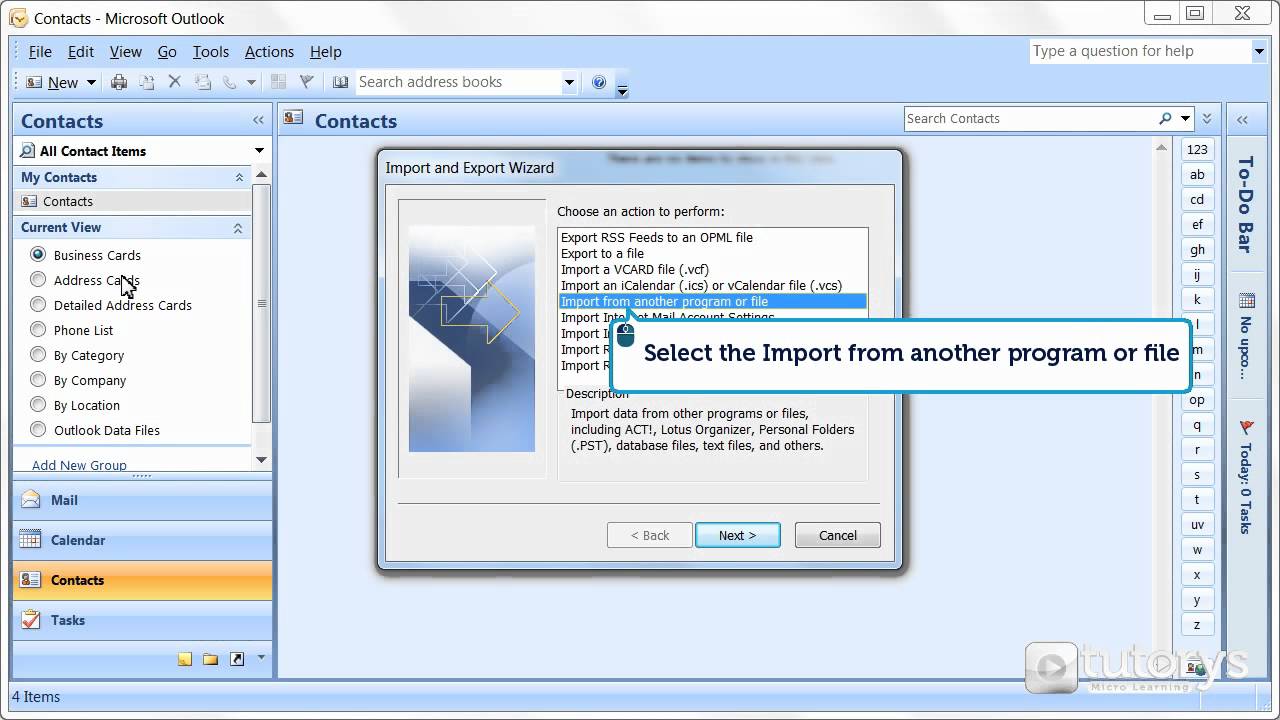1280x720 pixels.
Task: Open the View menu
Action: 125,52
